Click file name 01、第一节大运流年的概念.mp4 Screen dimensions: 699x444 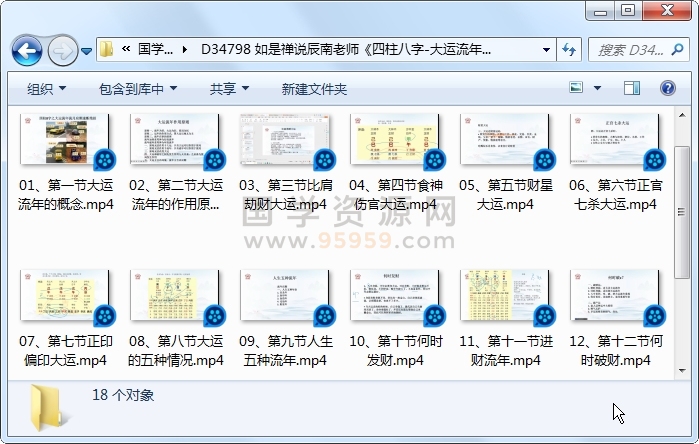pyautogui.click(x=66, y=194)
